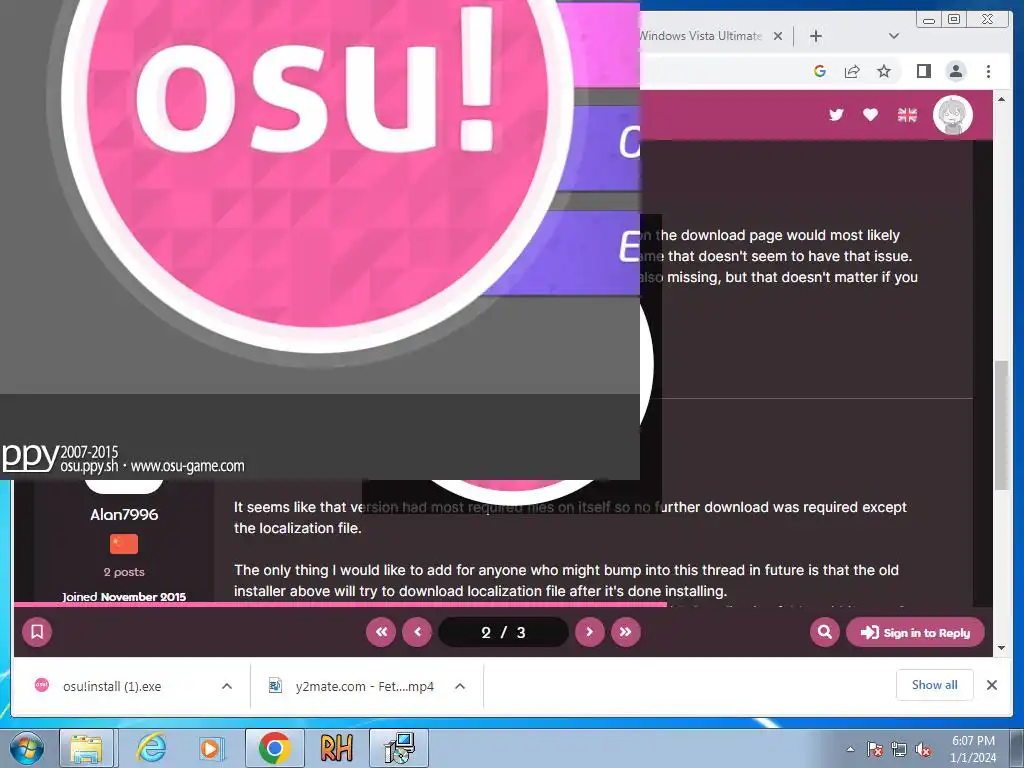
Task: Open Windows Media Player from taskbar
Action: coord(211,748)
